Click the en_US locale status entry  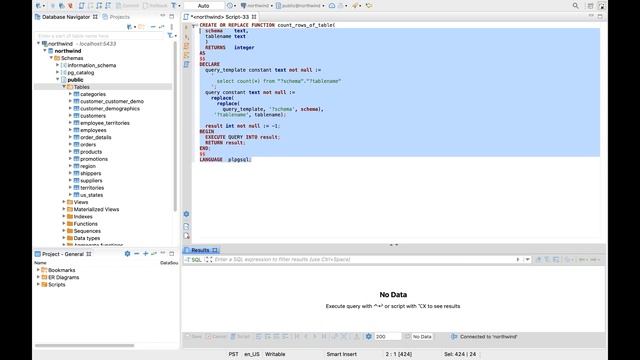pyautogui.click(x=252, y=354)
